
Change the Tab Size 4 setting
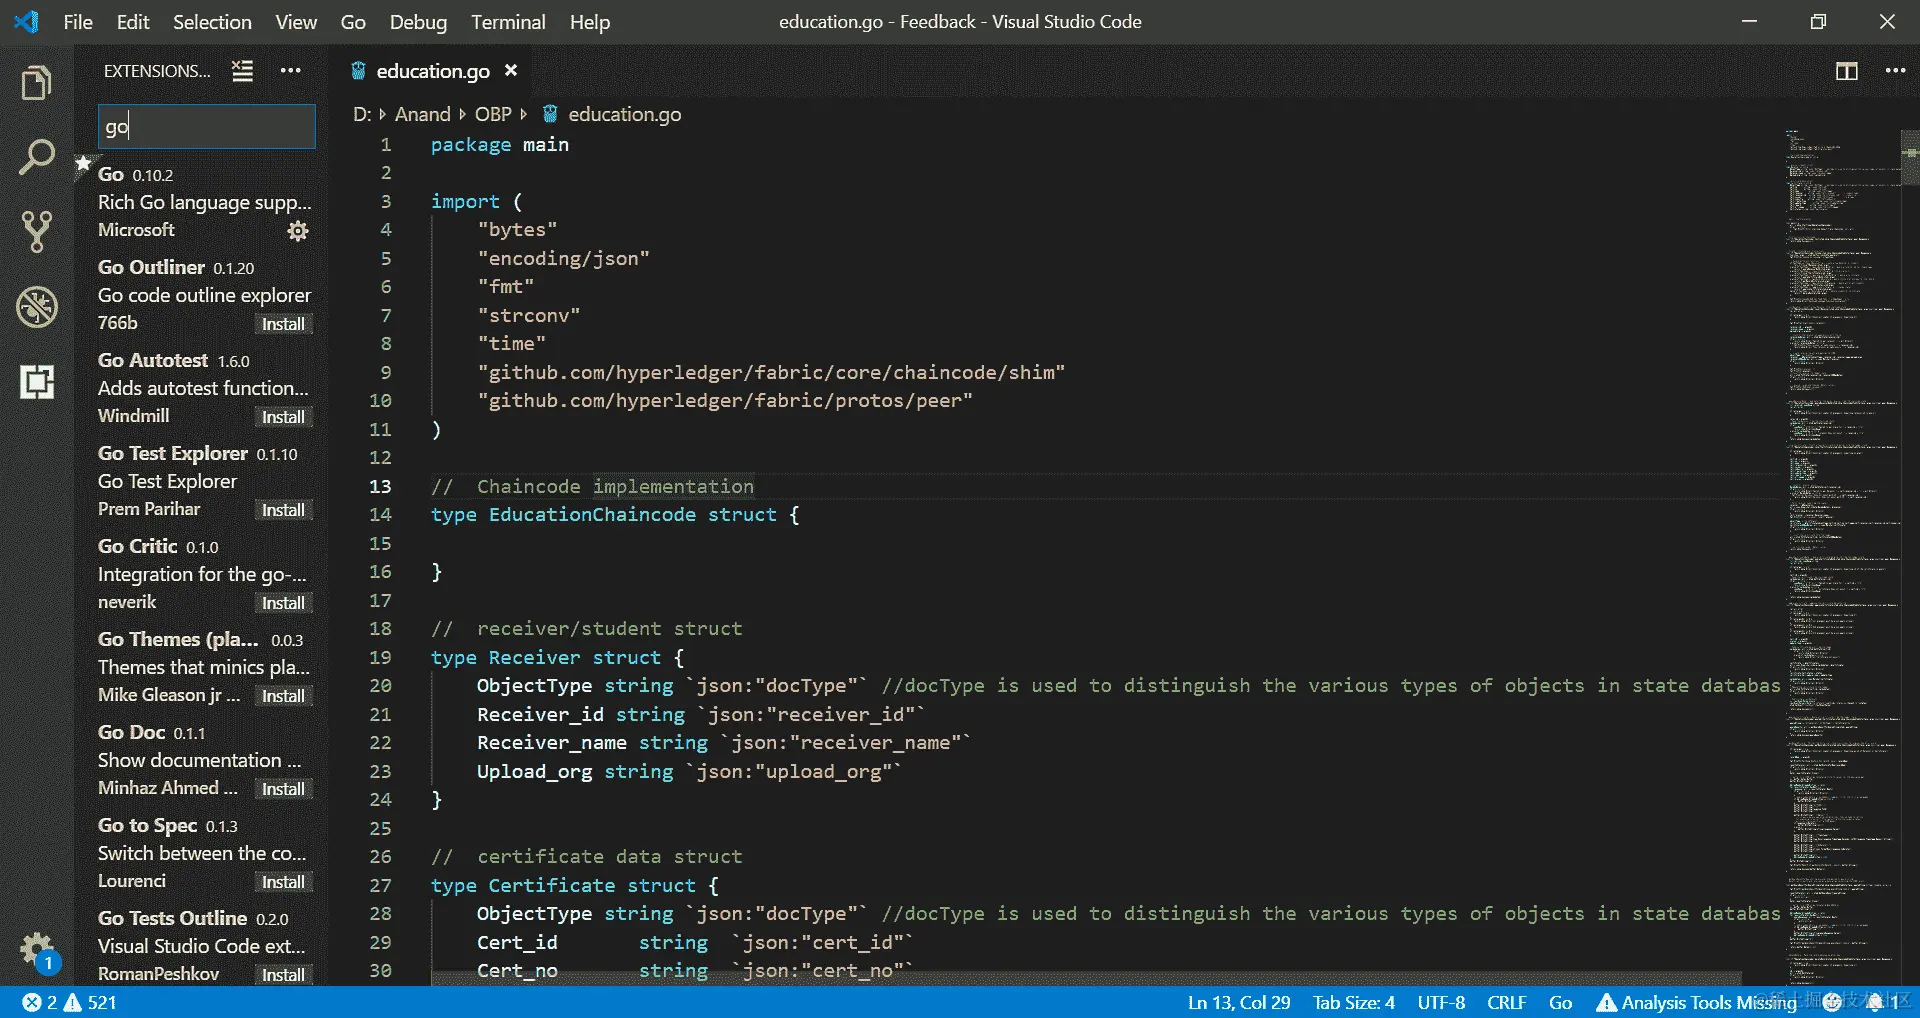click(x=1353, y=1002)
